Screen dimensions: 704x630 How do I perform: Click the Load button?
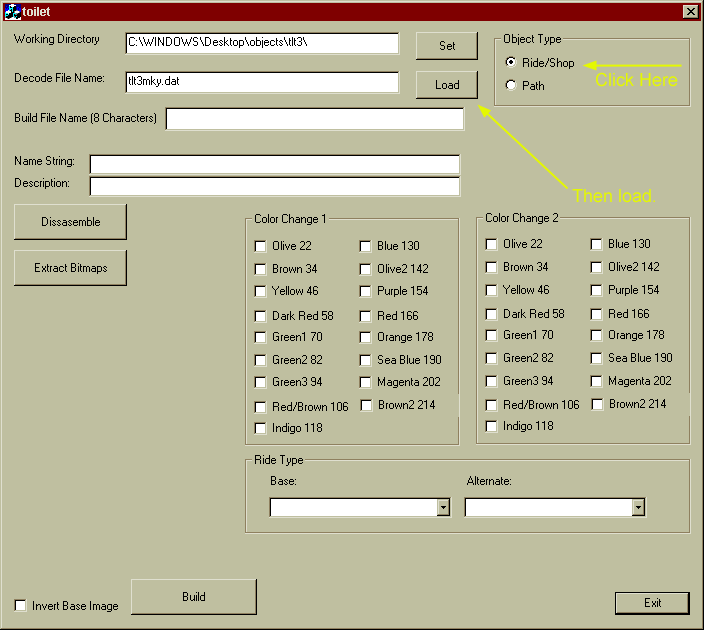coord(447,85)
